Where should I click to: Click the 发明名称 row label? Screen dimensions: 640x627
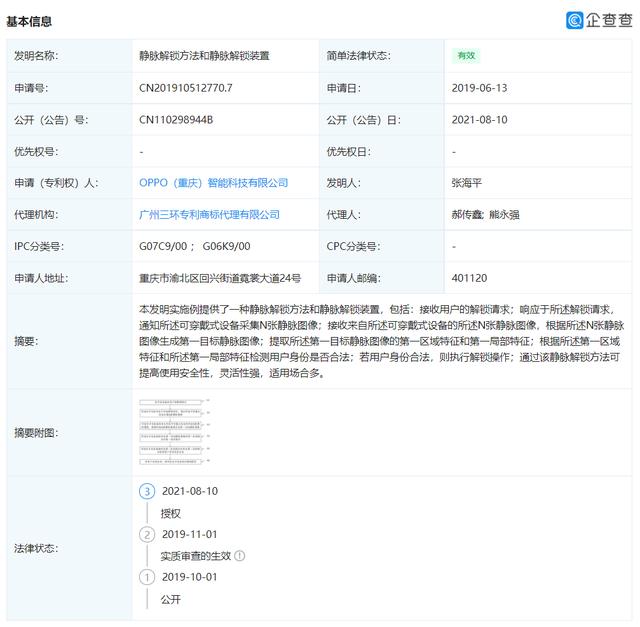pos(36,56)
